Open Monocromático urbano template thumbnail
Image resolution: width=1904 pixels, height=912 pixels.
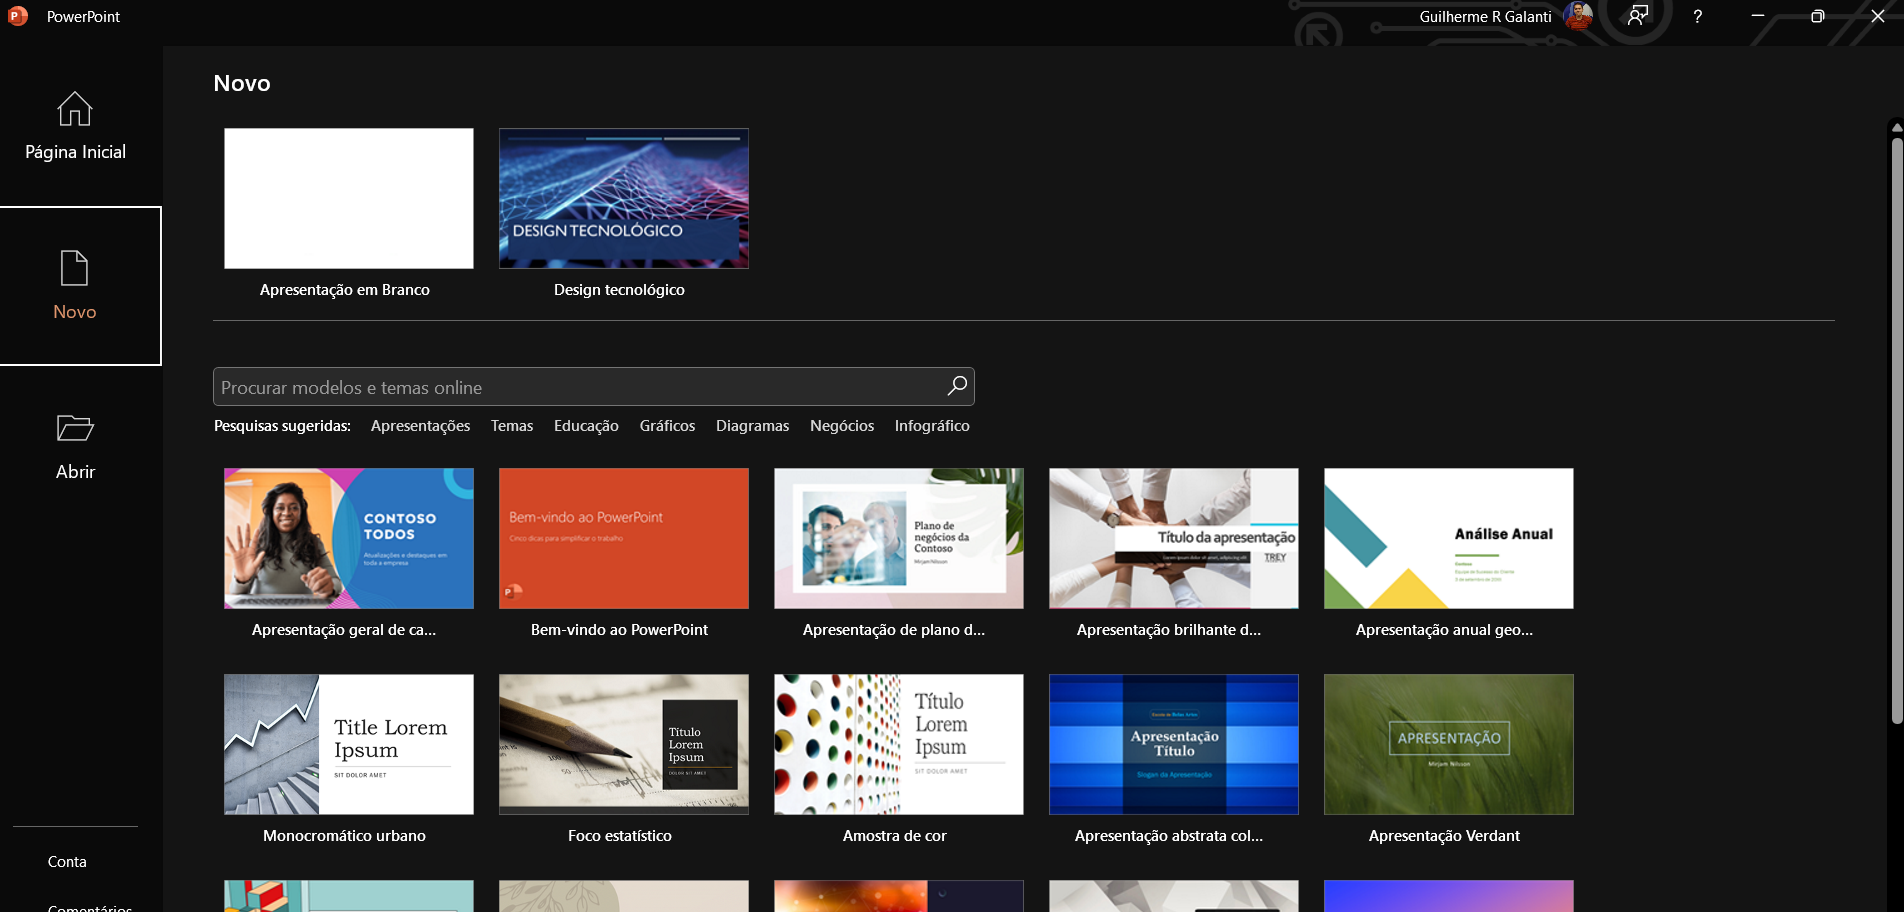pos(349,744)
